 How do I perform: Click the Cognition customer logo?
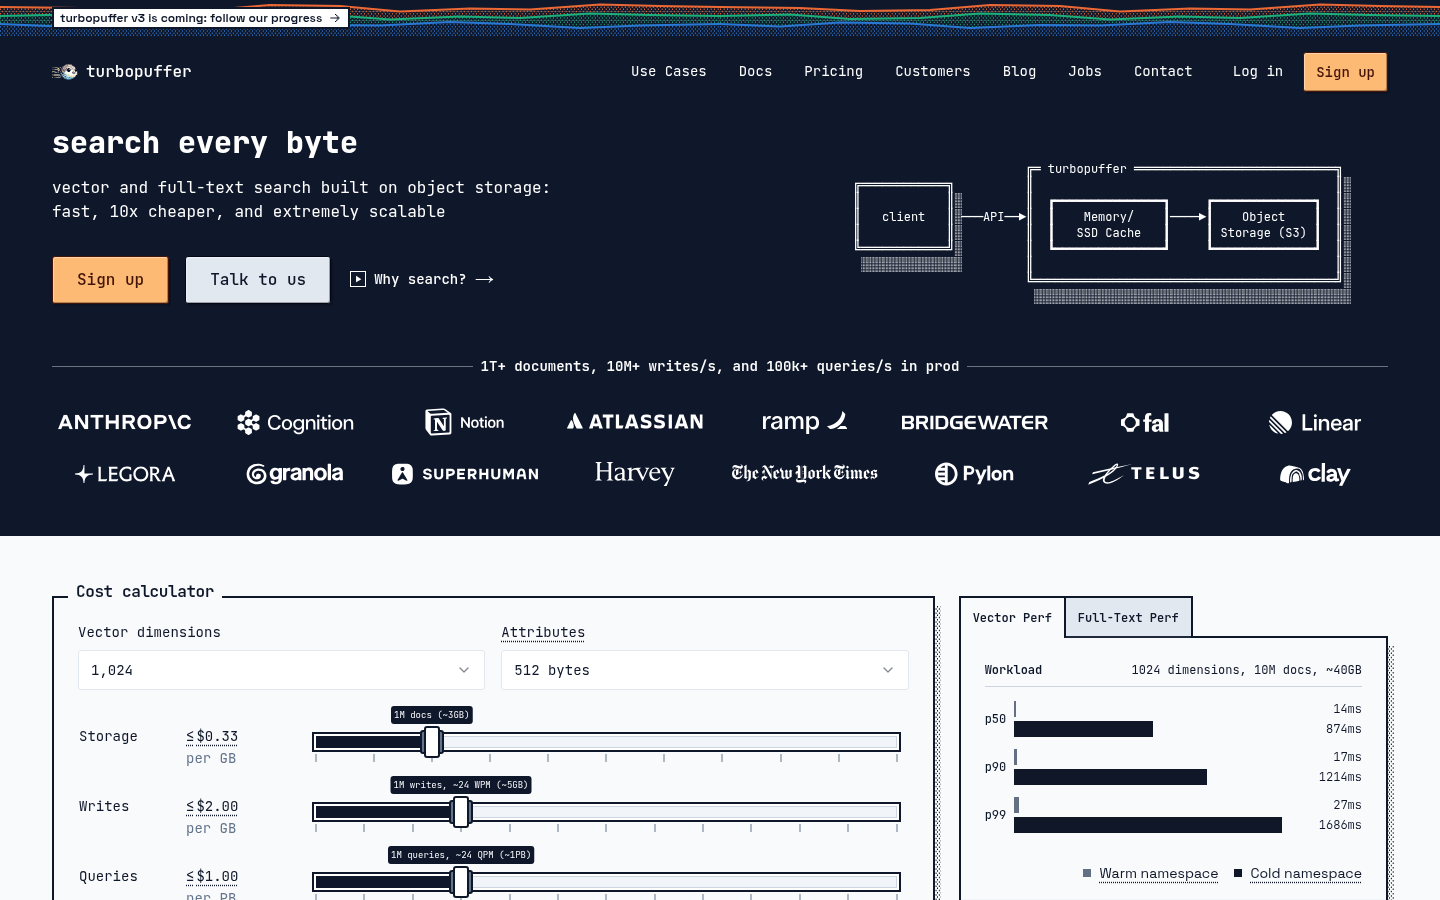tap(295, 423)
